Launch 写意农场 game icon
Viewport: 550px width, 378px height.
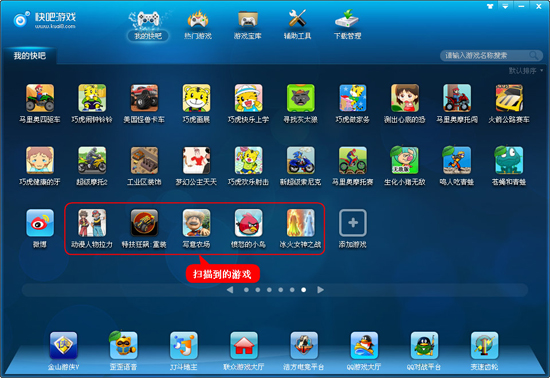tap(196, 223)
